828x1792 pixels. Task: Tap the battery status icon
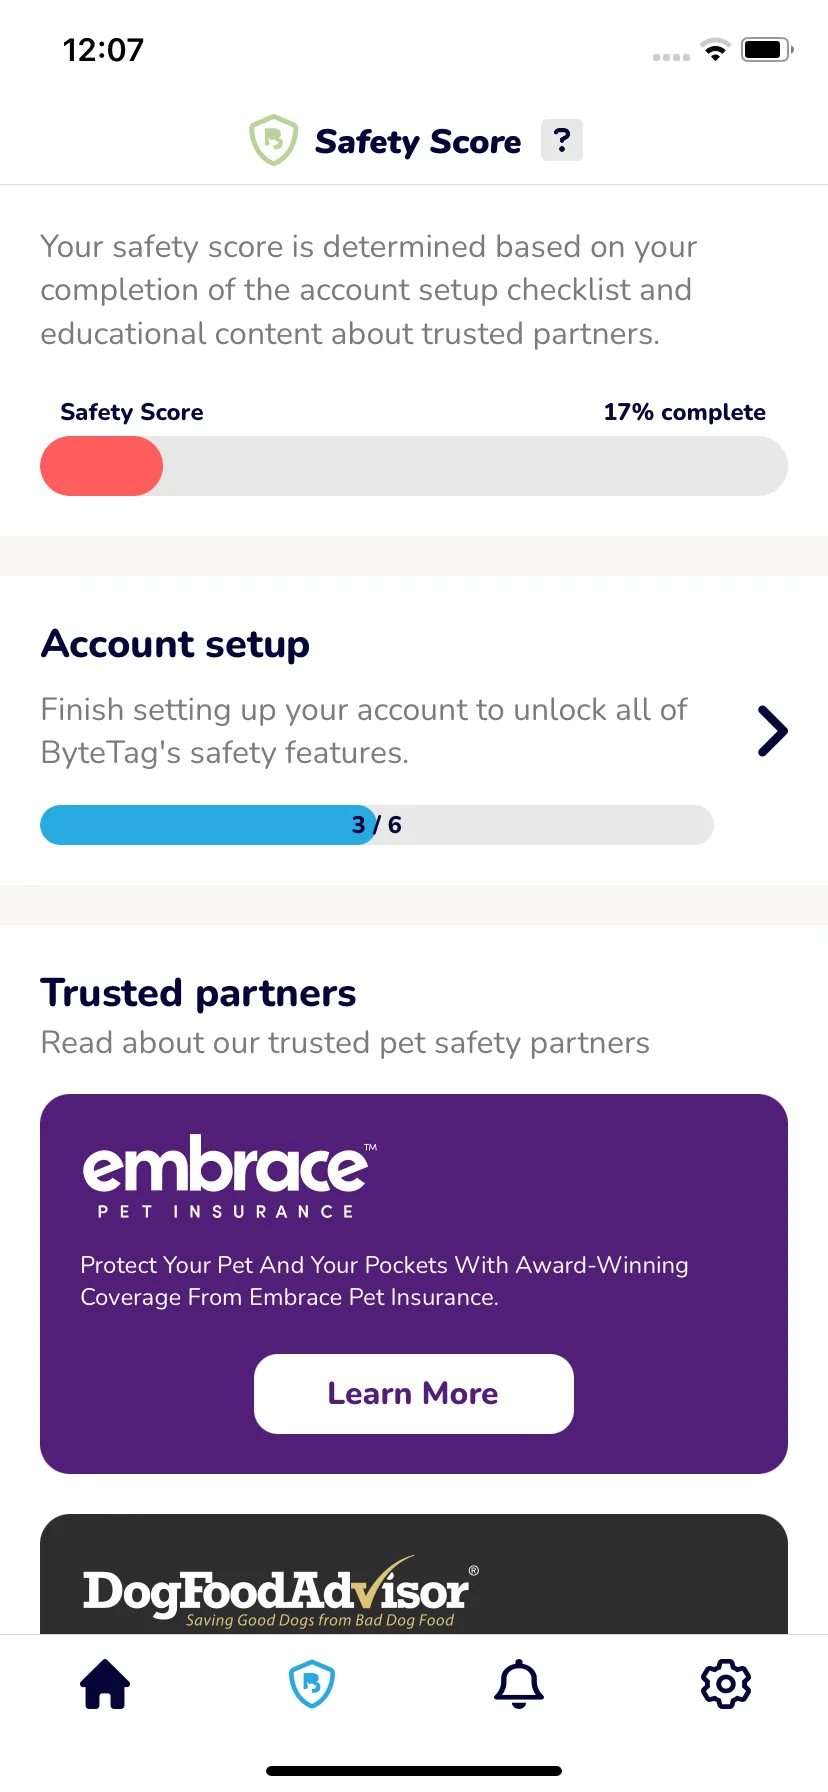click(x=767, y=50)
